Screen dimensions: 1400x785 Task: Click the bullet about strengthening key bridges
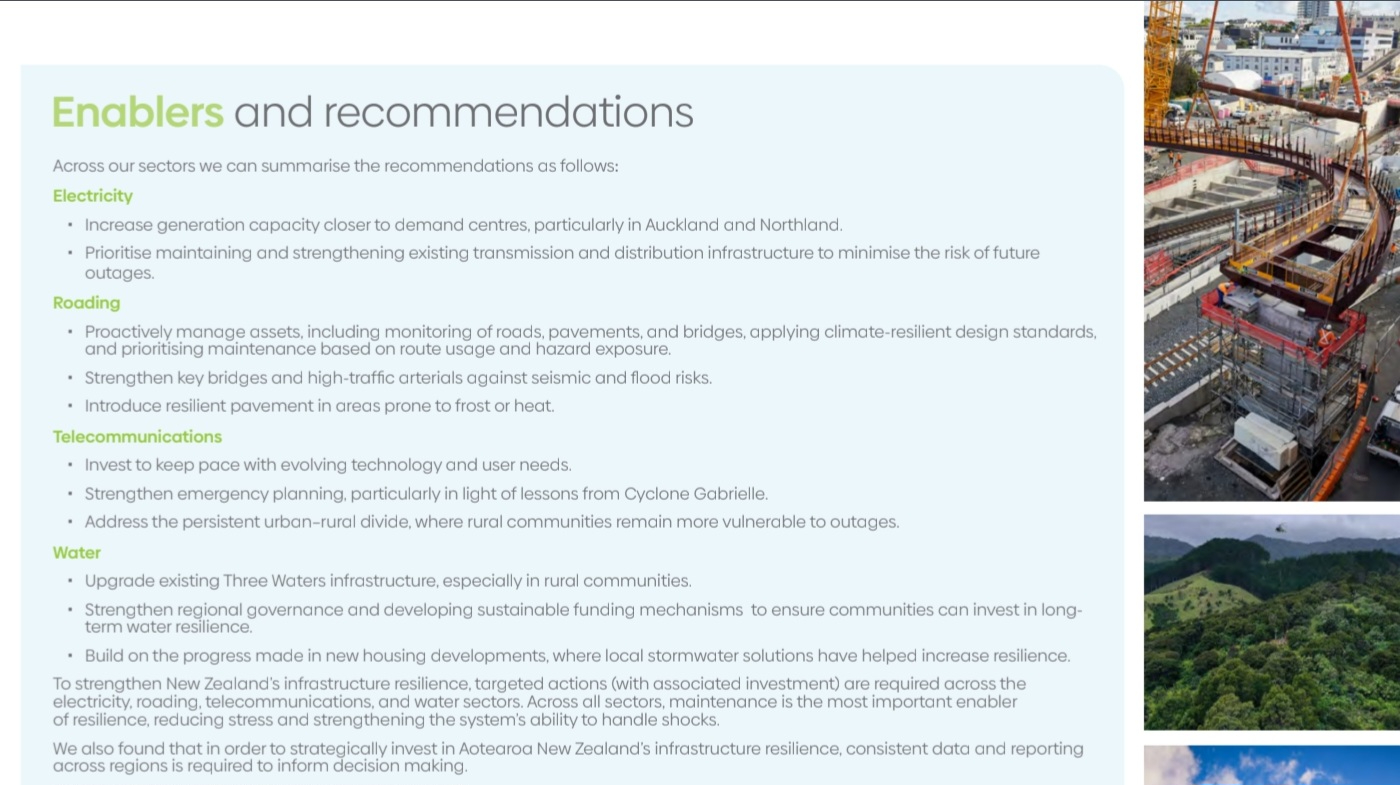click(398, 378)
